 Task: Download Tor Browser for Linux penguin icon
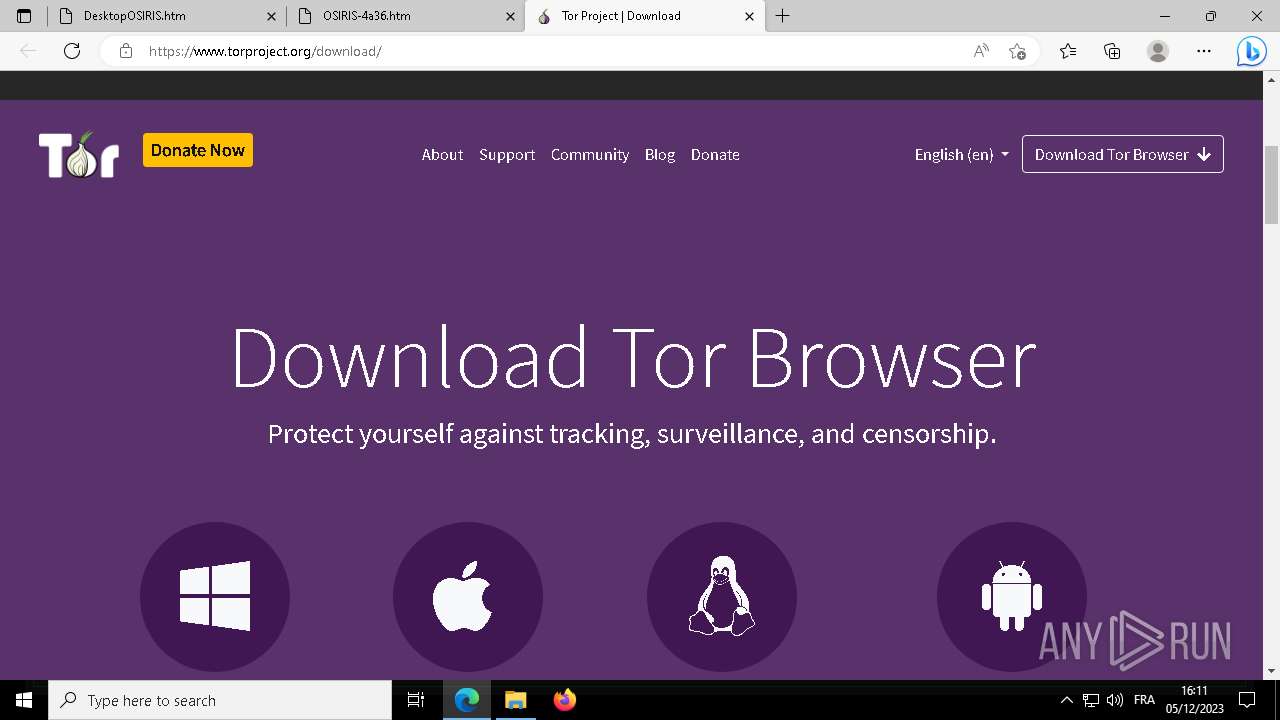point(722,597)
